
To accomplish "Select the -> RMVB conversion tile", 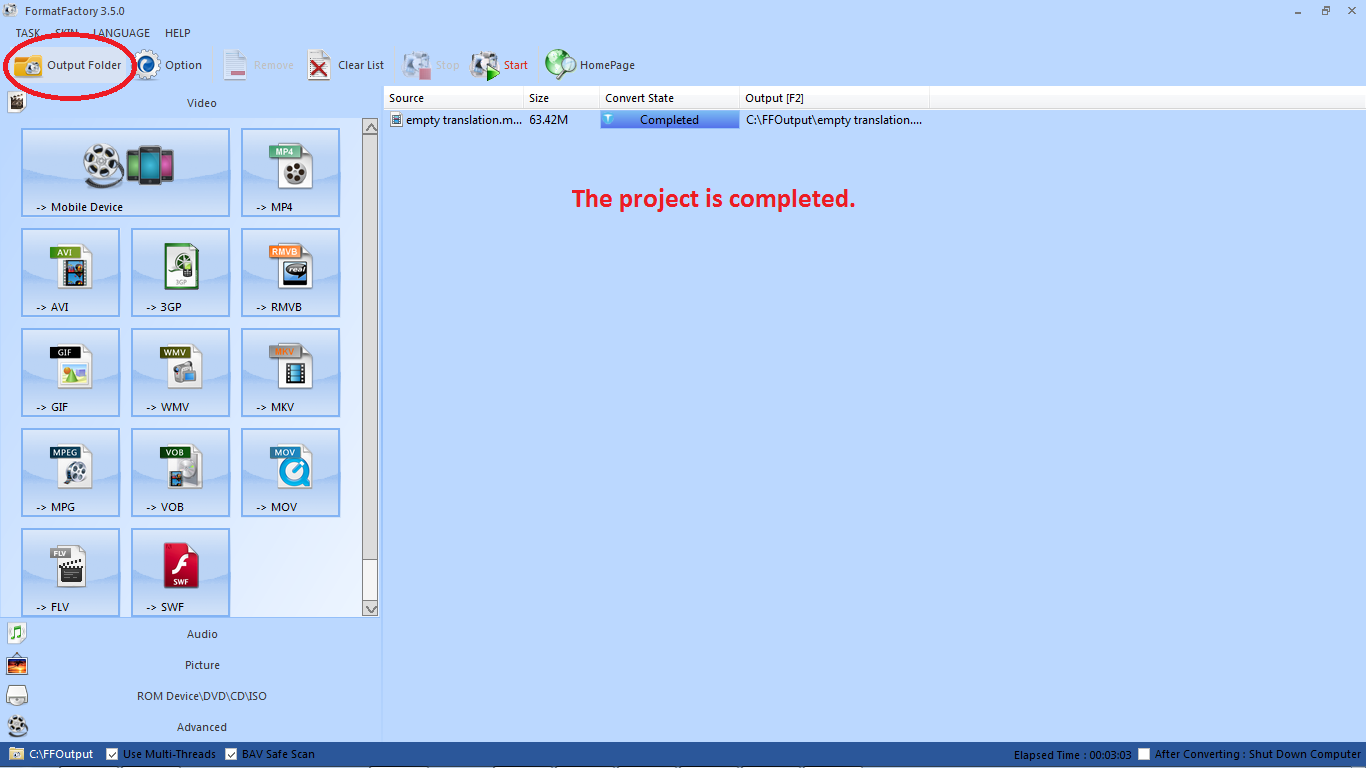I will pos(290,272).
